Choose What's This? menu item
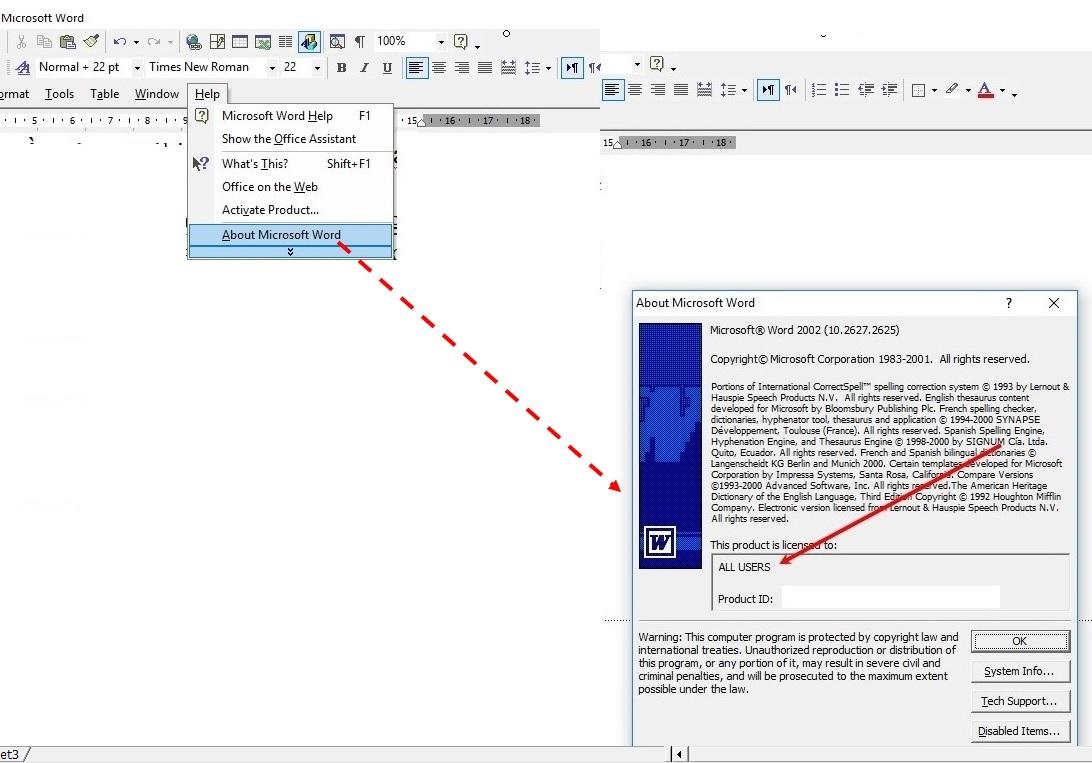This screenshot has width=1092, height=763. pos(290,164)
